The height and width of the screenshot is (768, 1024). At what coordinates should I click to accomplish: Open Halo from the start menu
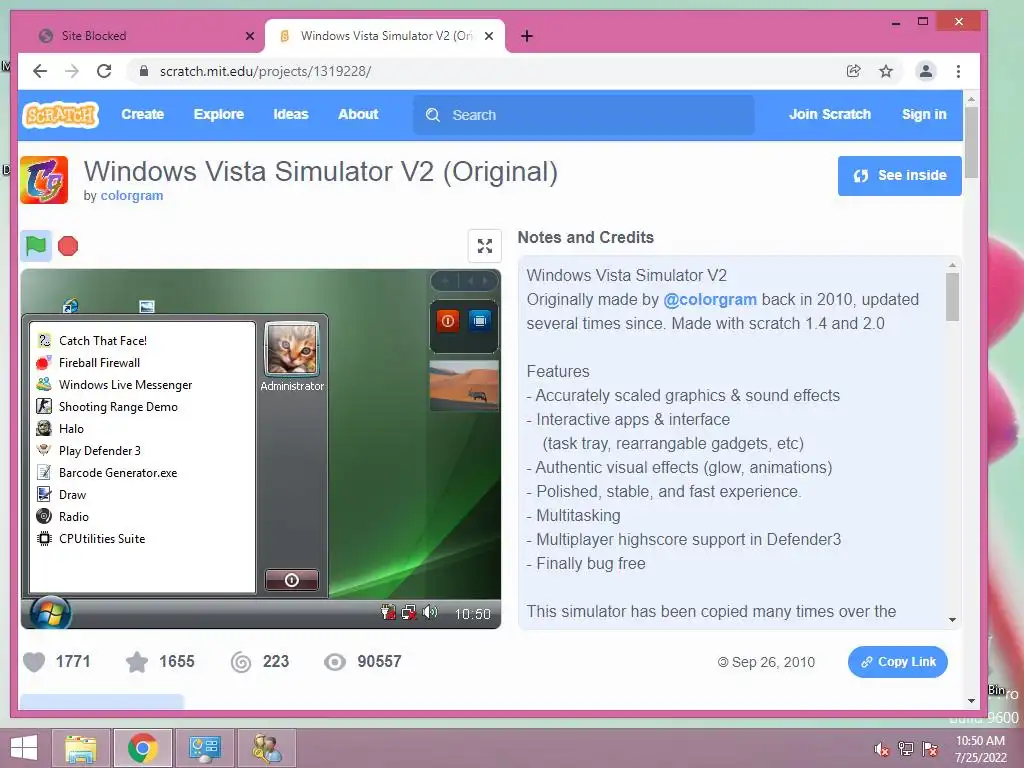click(71, 428)
